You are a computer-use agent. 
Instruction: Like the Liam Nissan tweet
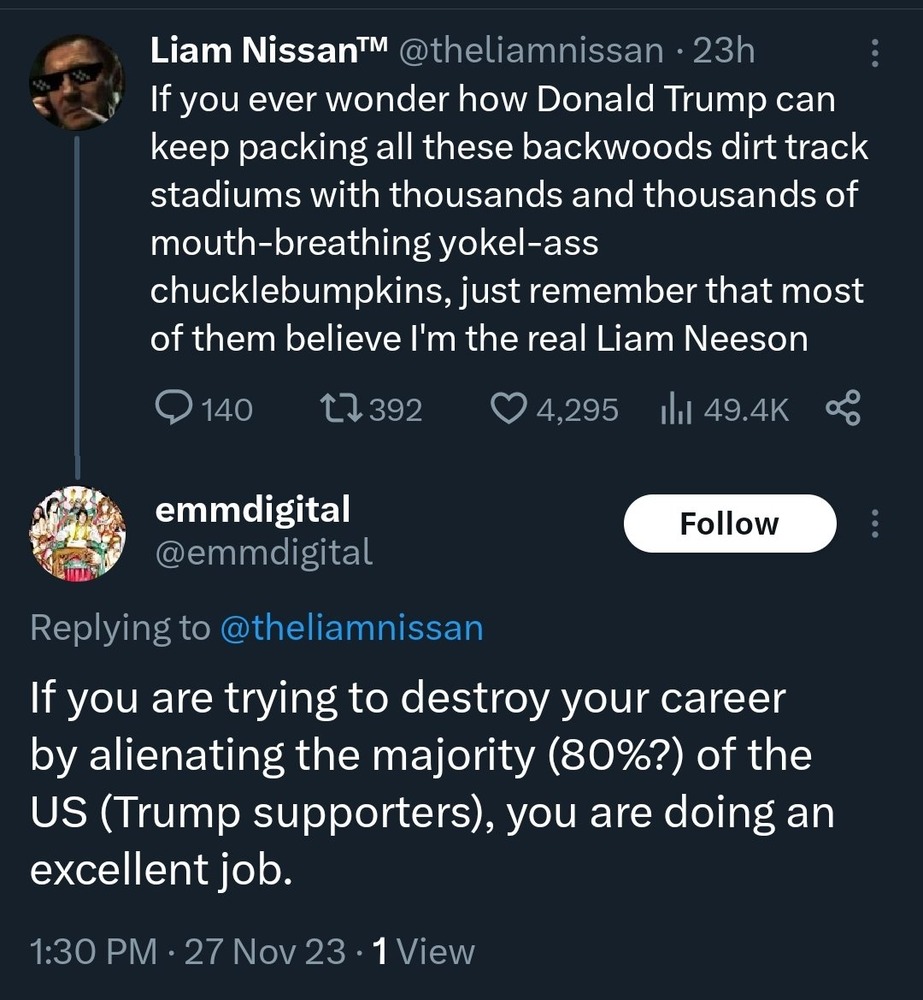point(510,408)
